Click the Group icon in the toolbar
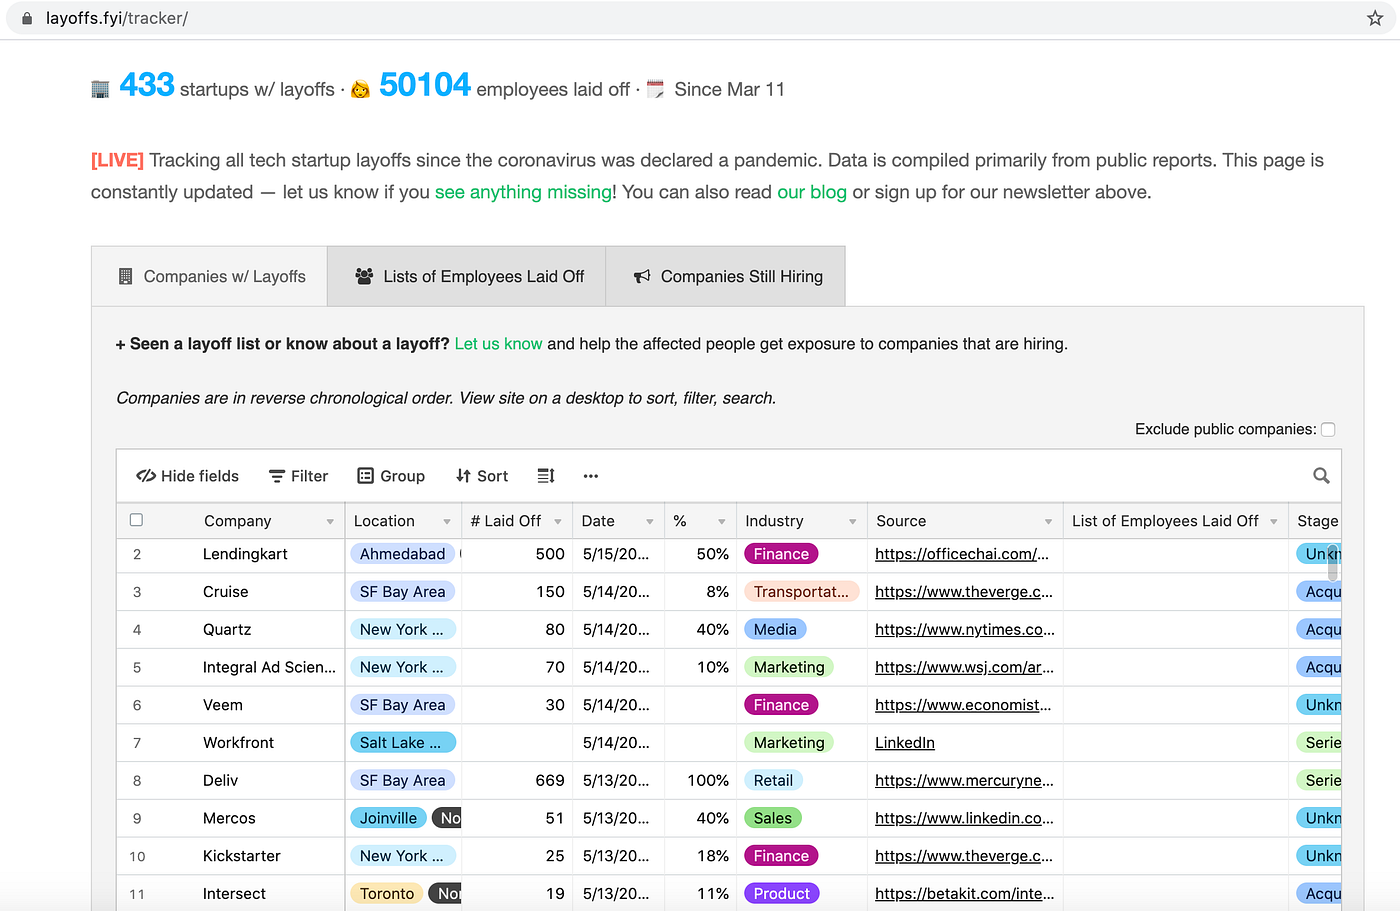Screen dimensions: 1400x911 click(366, 476)
